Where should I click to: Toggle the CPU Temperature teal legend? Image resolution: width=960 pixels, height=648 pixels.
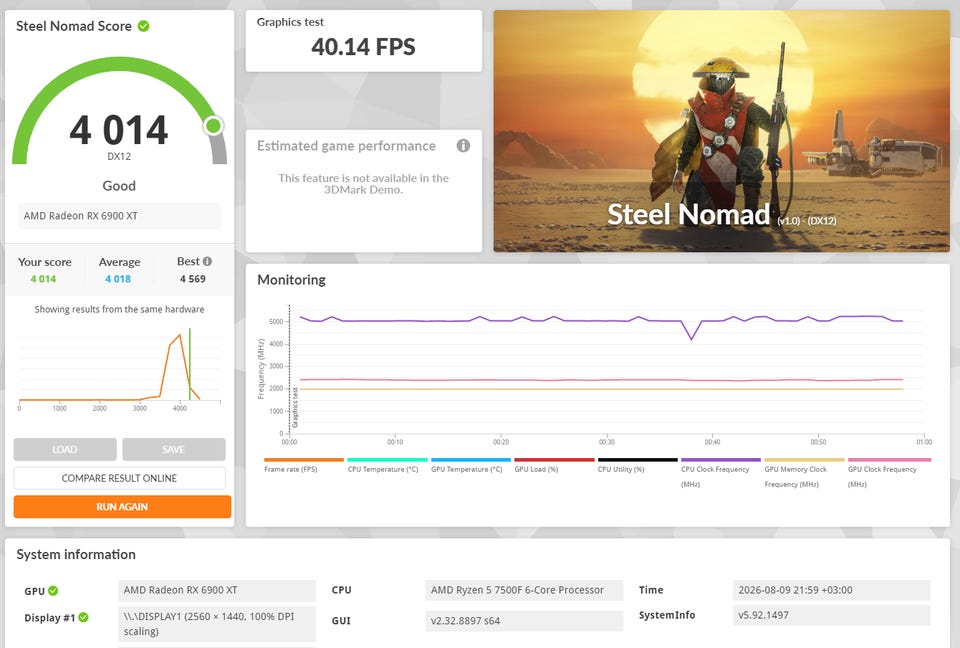click(x=387, y=465)
